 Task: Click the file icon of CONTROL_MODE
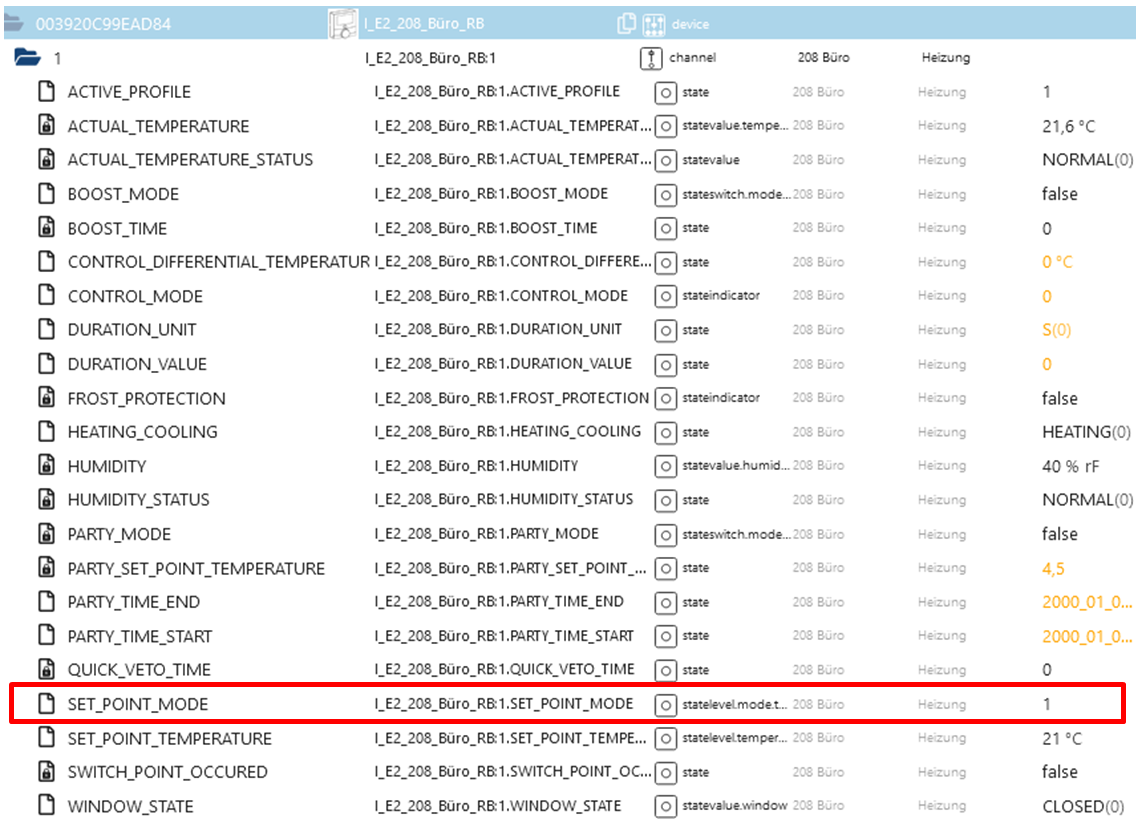tap(46, 296)
